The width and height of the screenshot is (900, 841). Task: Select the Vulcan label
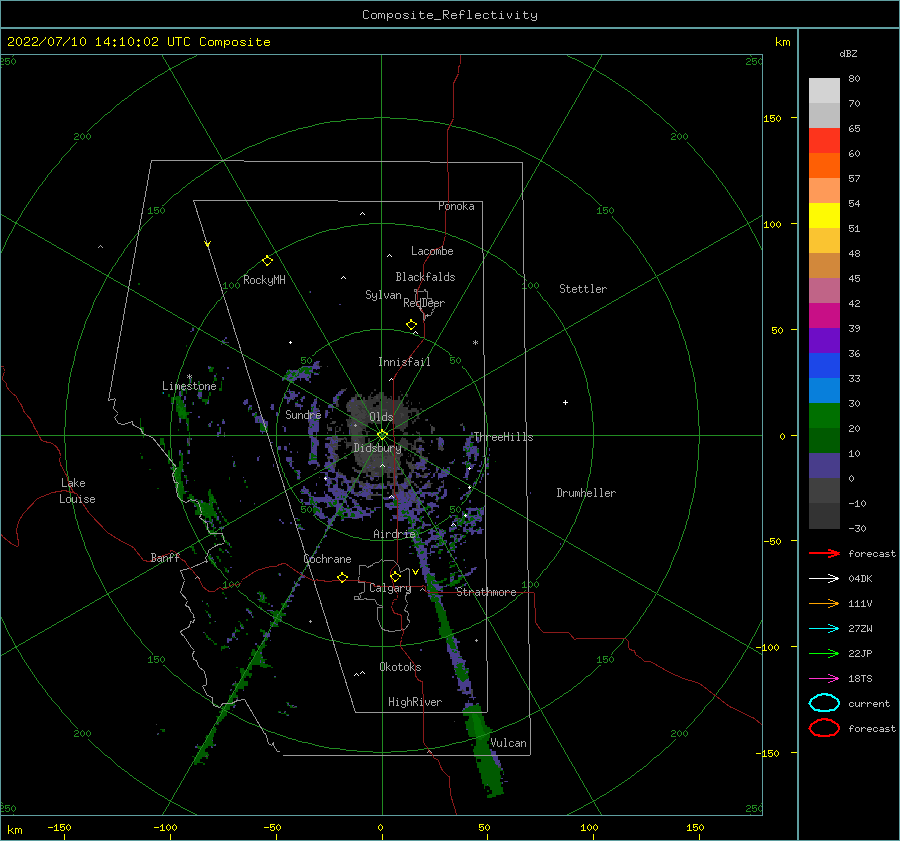[508, 743]
